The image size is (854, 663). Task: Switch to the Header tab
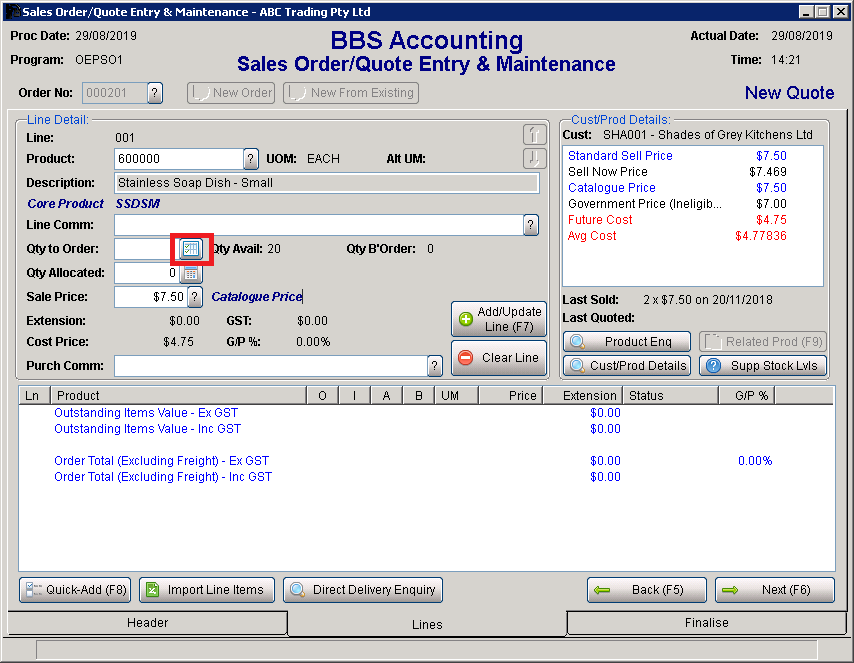(147, 623)
